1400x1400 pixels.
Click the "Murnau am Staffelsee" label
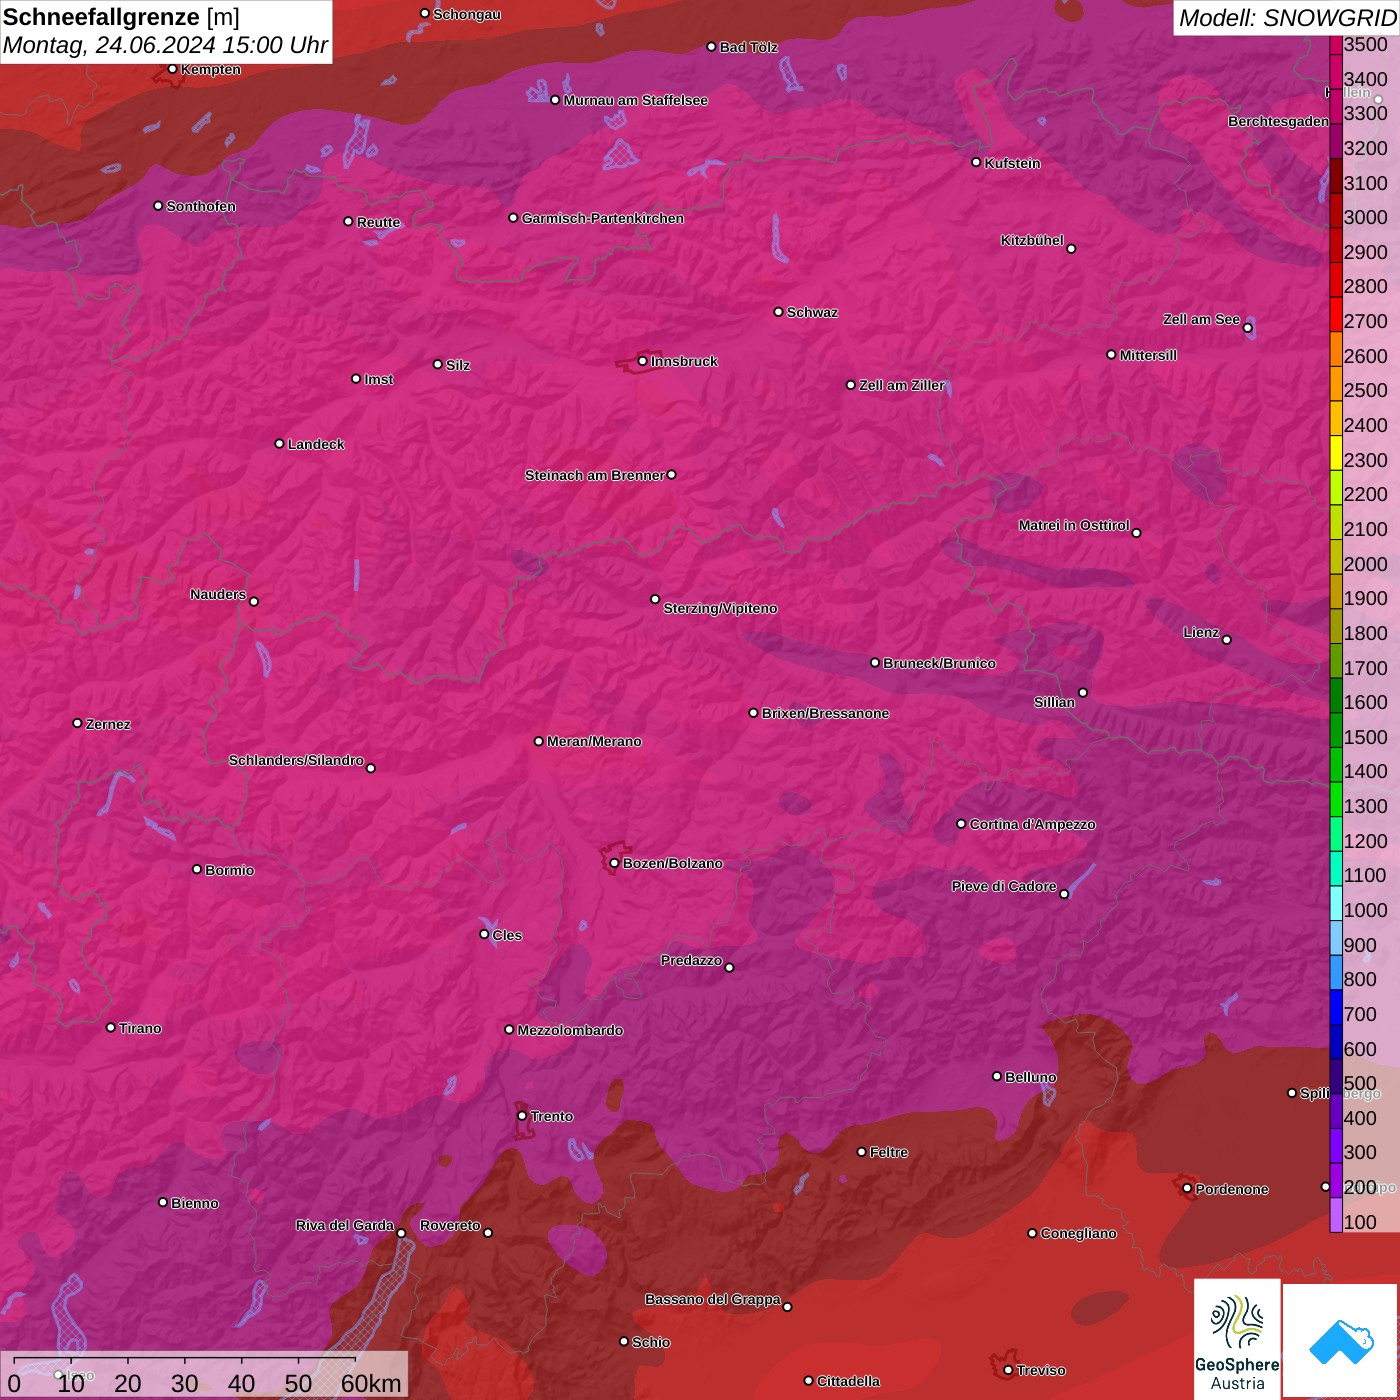point(635,100)
